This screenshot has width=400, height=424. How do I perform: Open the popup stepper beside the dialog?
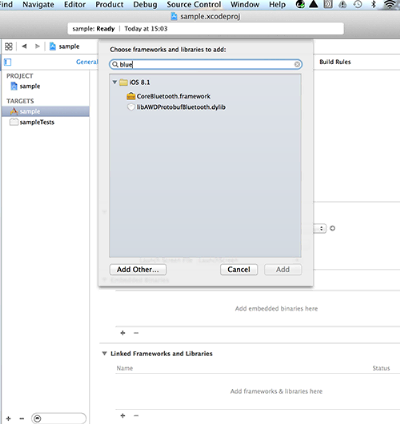[321, 229]
